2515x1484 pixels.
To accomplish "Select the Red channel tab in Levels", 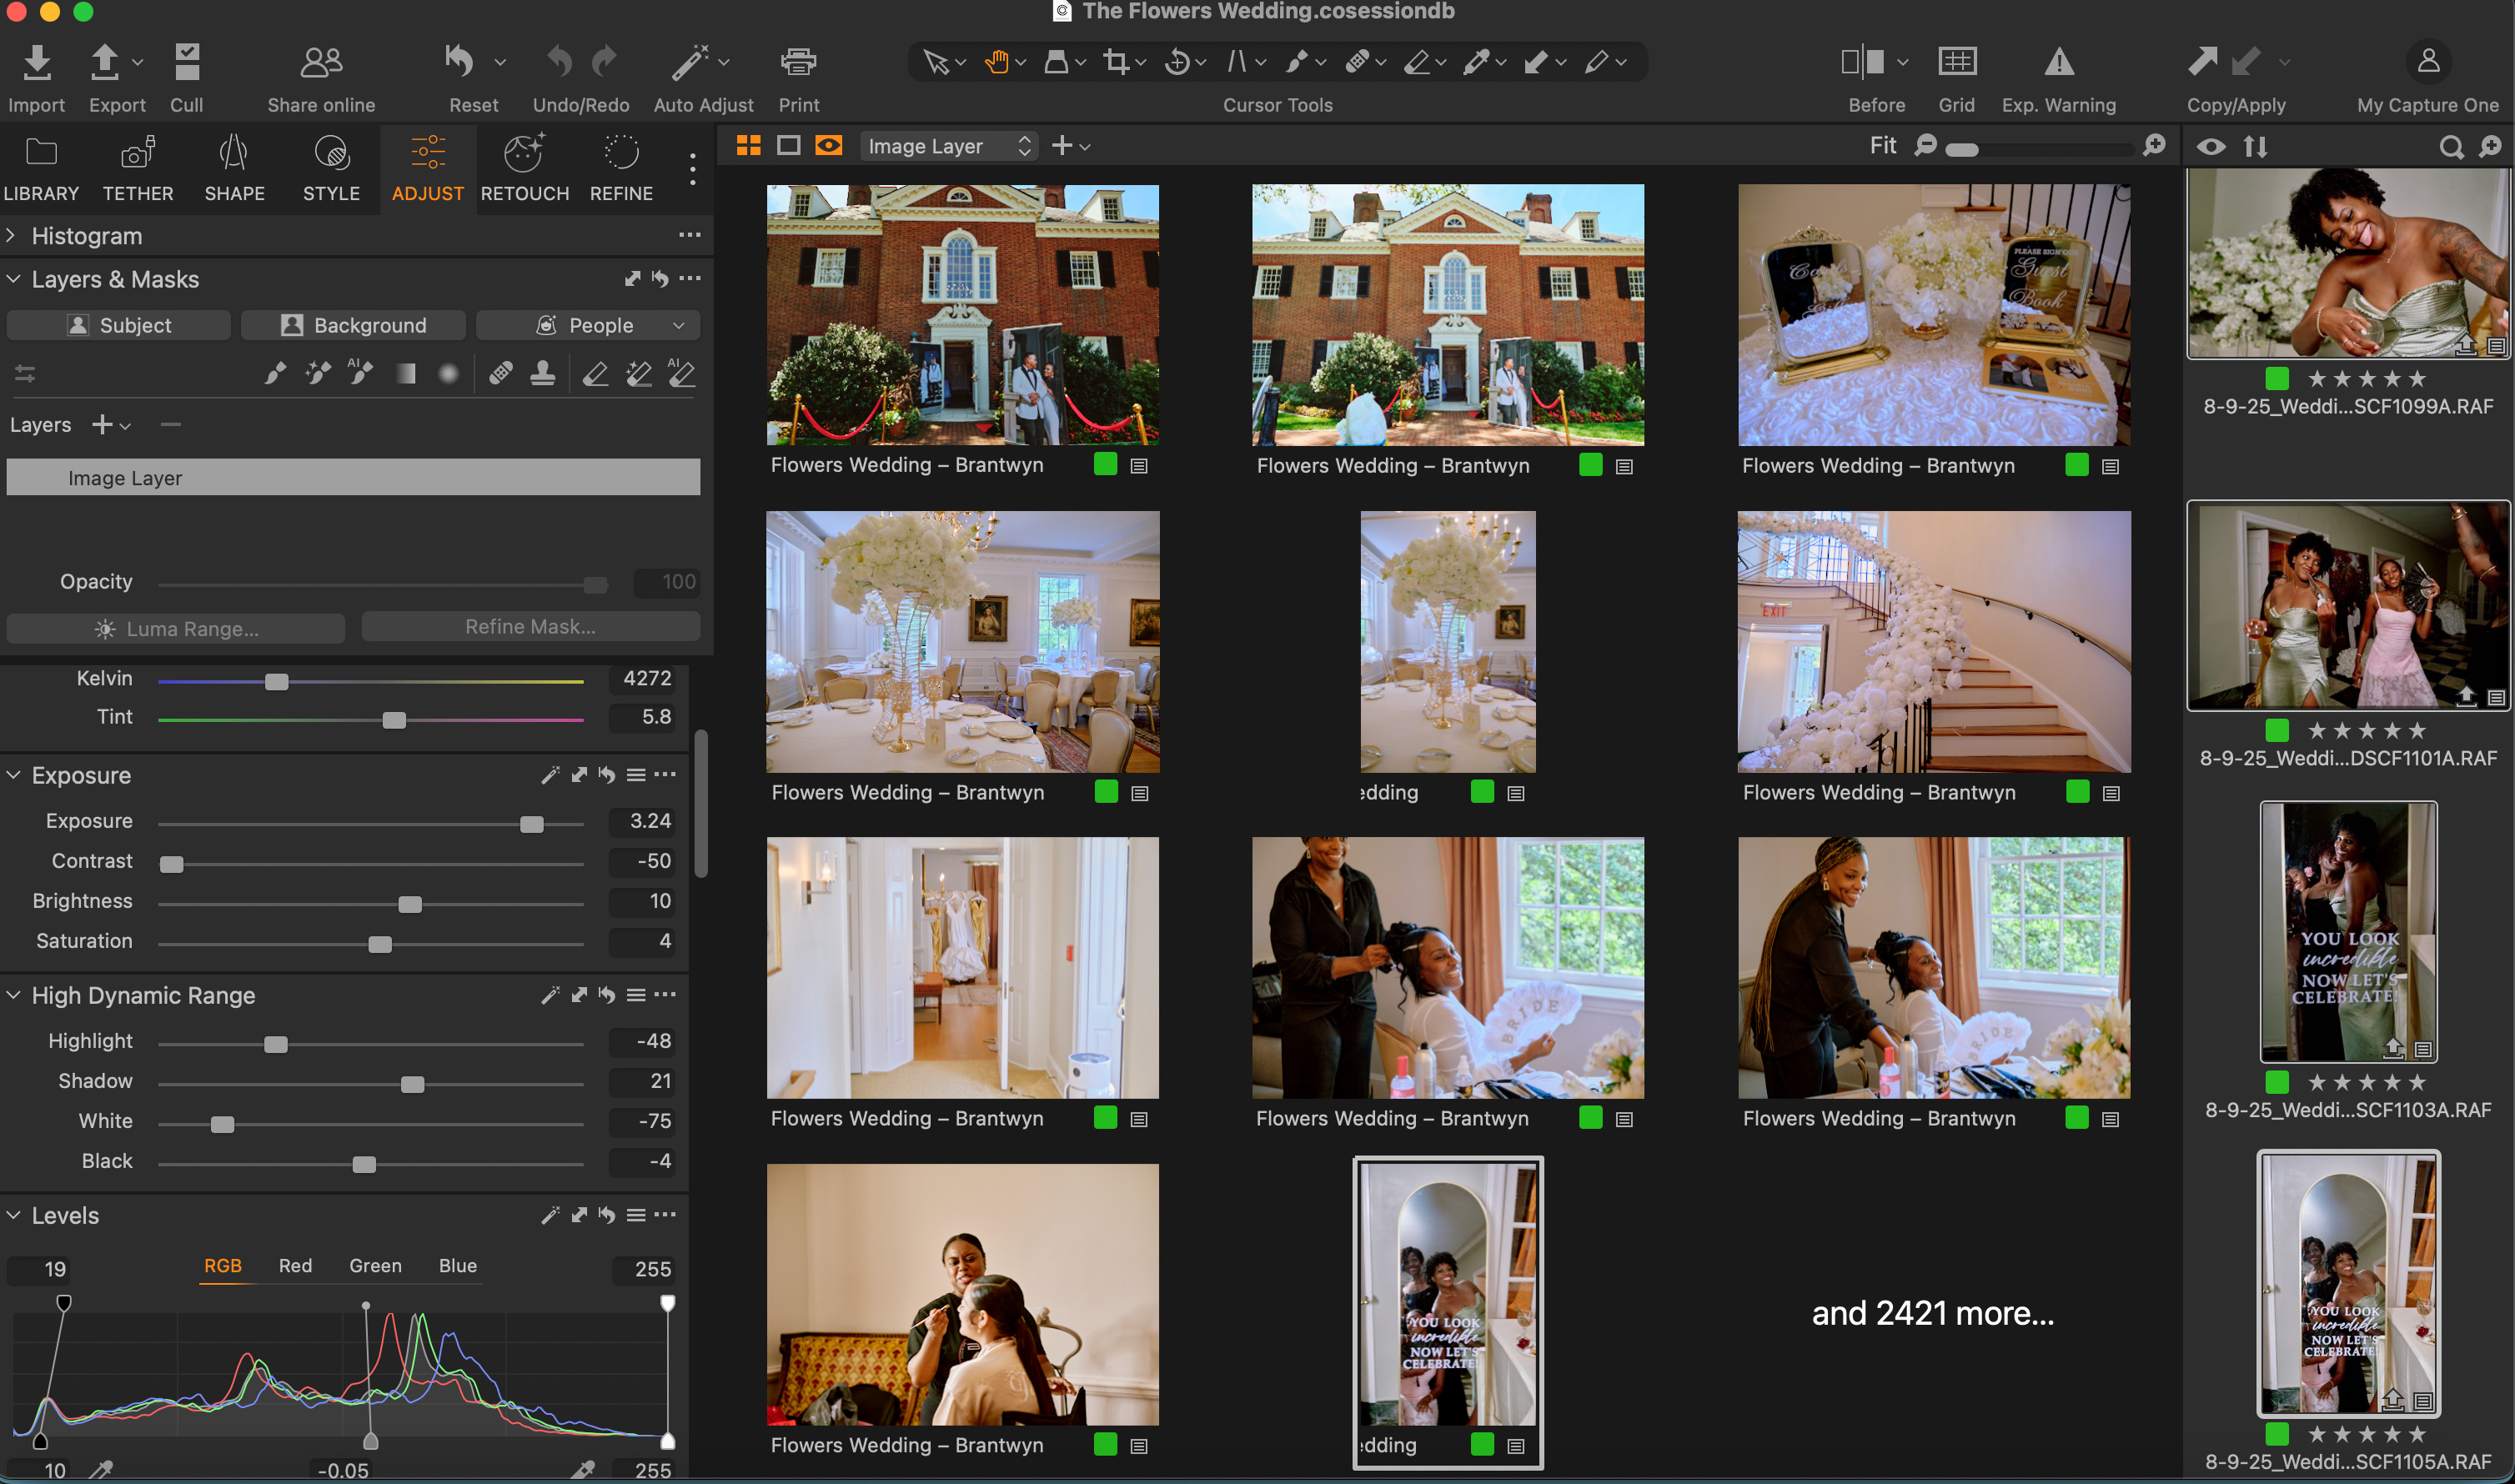I will 295,1265.
